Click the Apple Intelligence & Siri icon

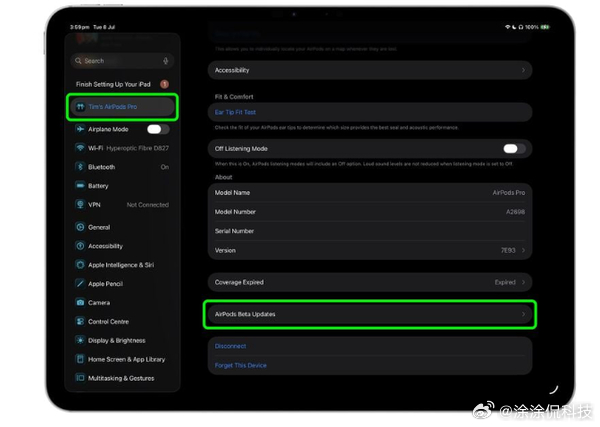[80, 265]
